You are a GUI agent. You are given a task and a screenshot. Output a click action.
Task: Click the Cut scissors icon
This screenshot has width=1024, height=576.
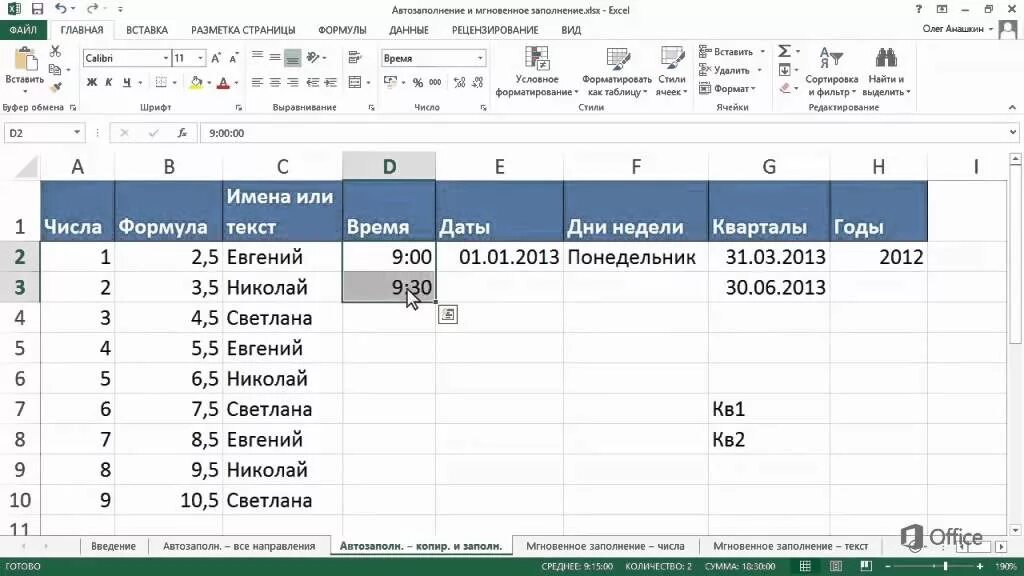click(x=55, y=52)
